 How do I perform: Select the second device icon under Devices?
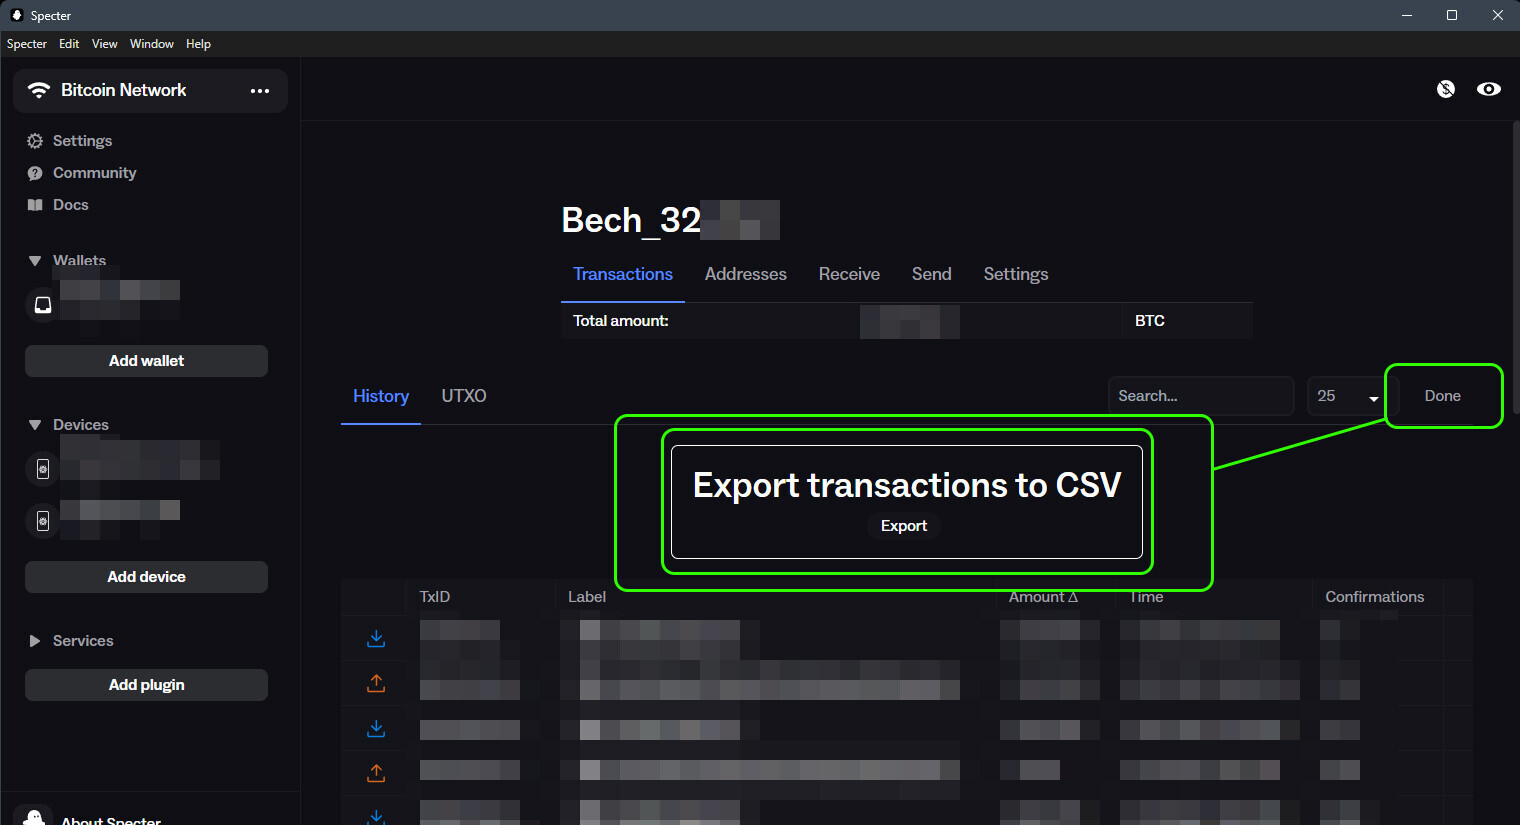[43, 520]
